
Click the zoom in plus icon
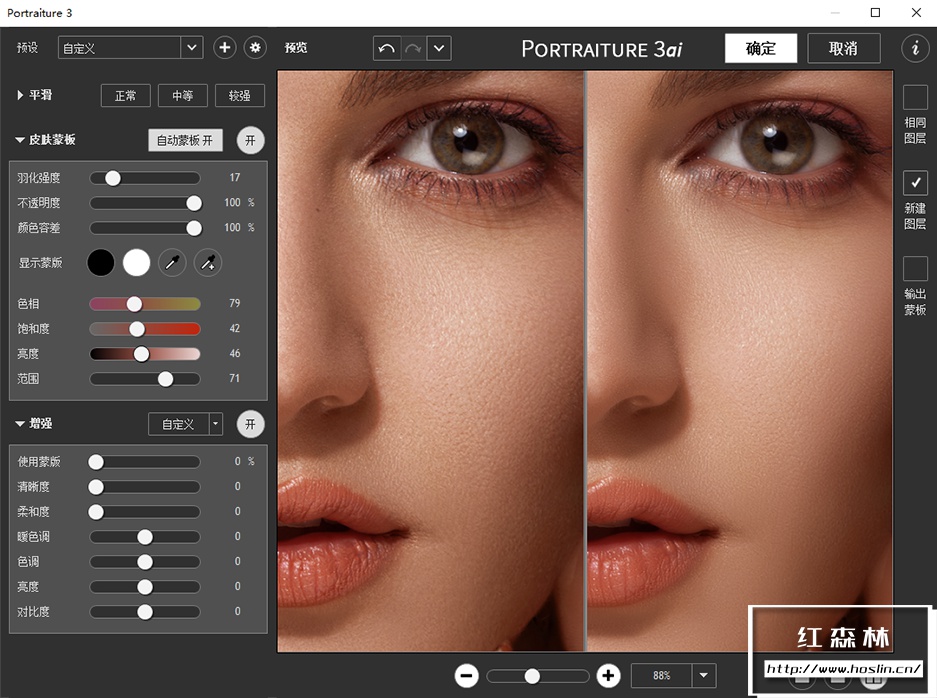(608, 676)
